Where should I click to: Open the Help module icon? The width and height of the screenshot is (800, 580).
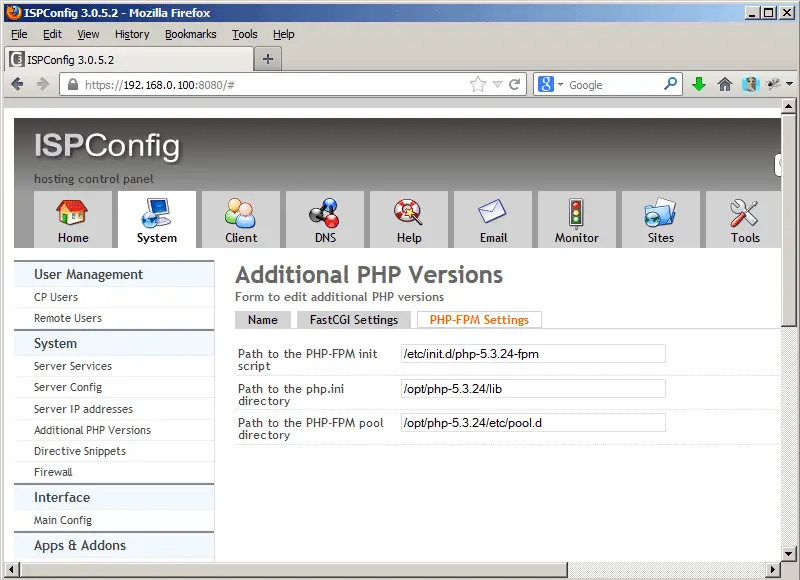(x=409, y=219)
